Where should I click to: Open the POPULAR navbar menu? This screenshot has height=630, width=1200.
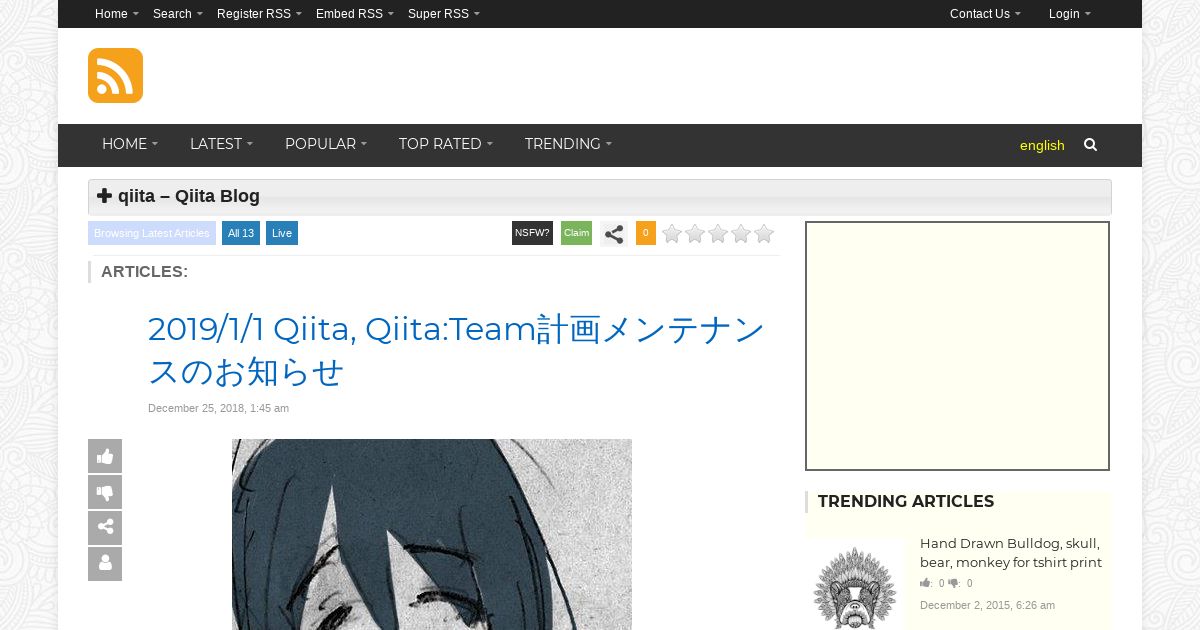coord(326,144)
